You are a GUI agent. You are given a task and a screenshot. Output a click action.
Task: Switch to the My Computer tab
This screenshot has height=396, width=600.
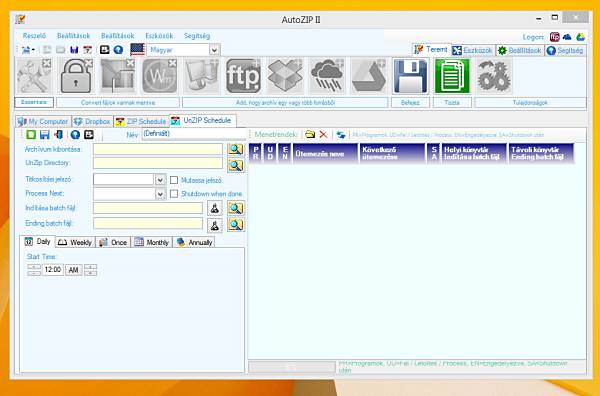click(x=43, y=121)
